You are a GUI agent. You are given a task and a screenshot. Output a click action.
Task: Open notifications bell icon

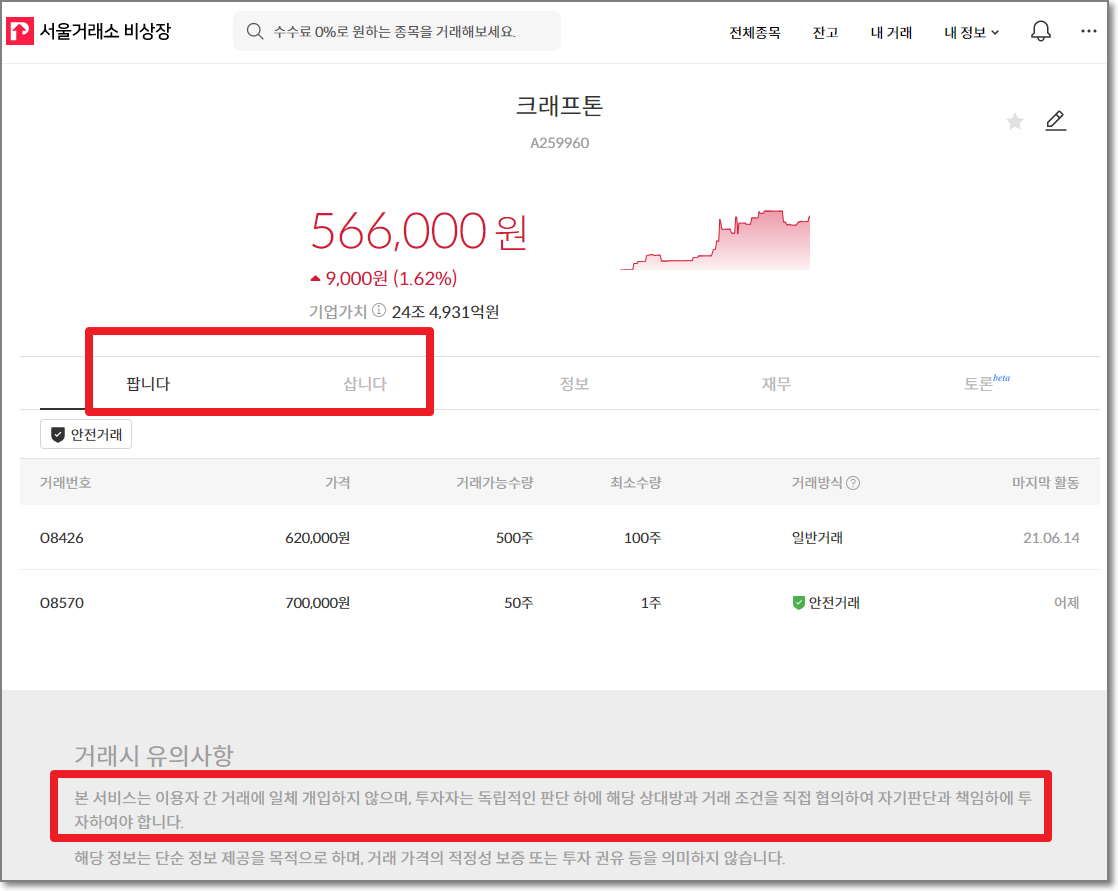coord(1041,31)
